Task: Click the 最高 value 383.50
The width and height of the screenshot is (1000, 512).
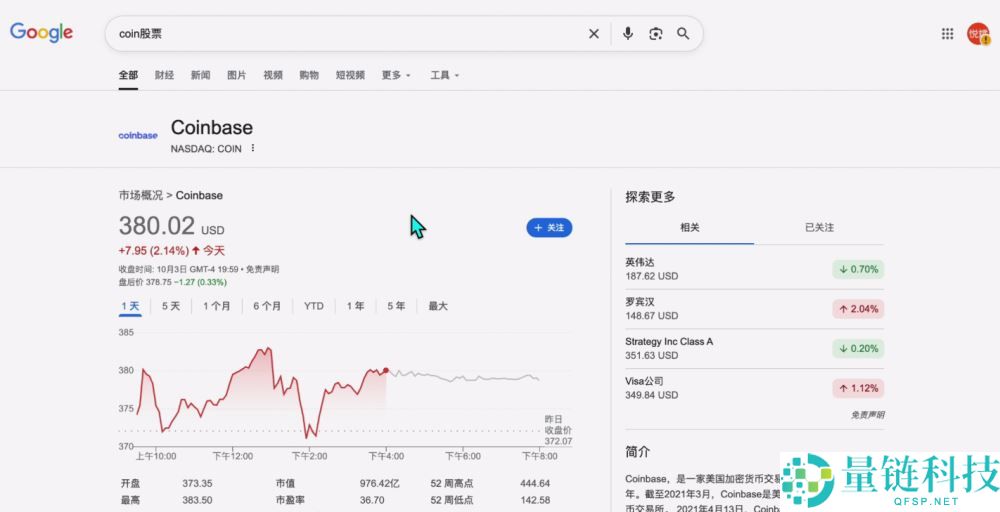Action: point(197,500)
